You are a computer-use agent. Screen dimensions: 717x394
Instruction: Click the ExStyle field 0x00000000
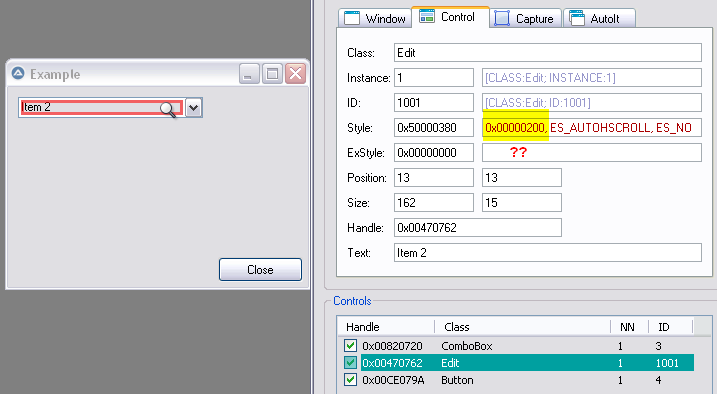[433, 153]
